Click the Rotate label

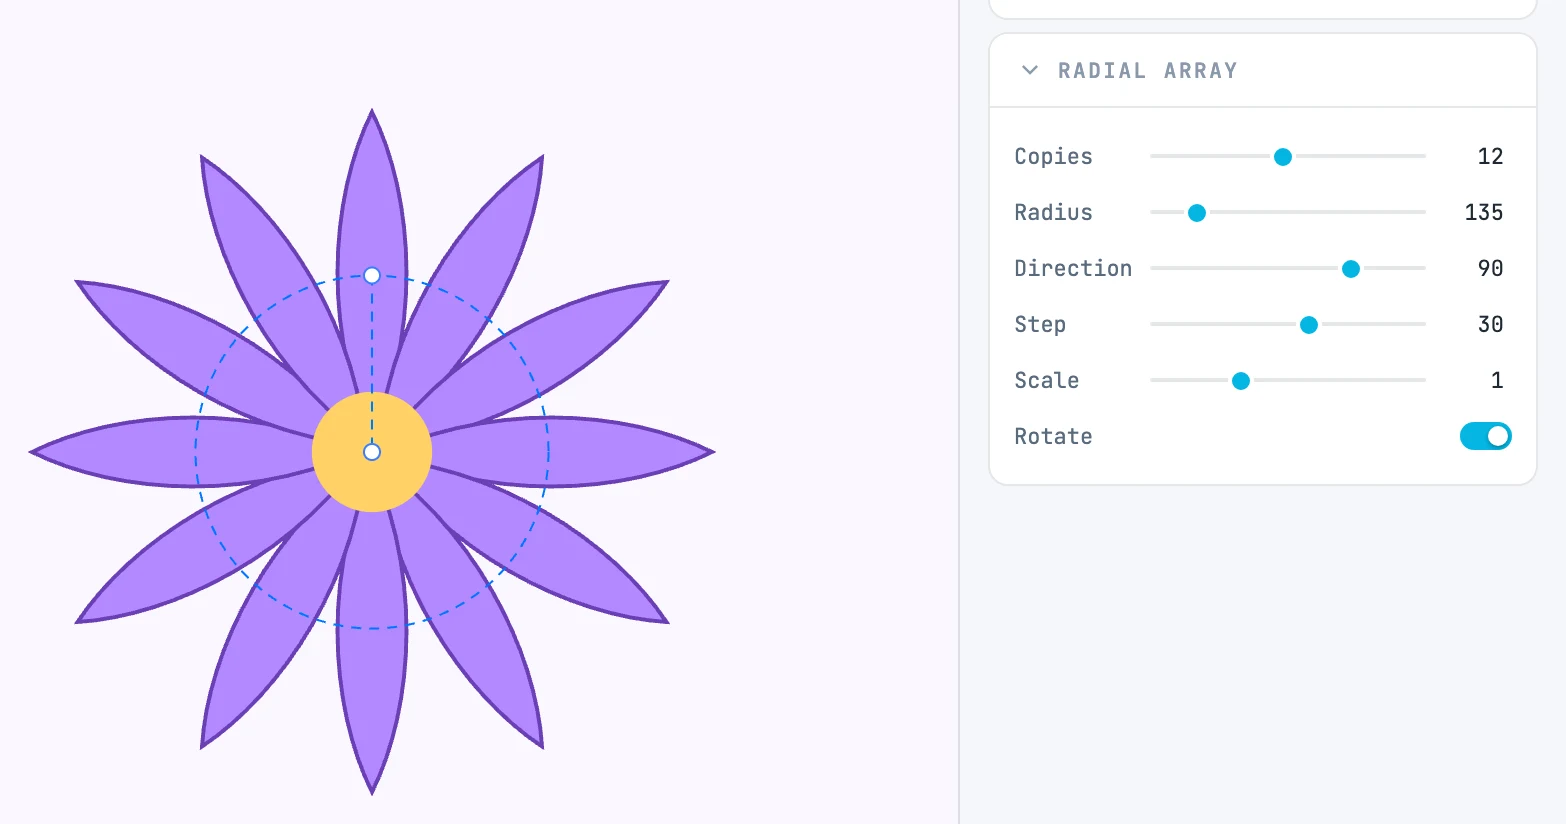[1053, 436]
